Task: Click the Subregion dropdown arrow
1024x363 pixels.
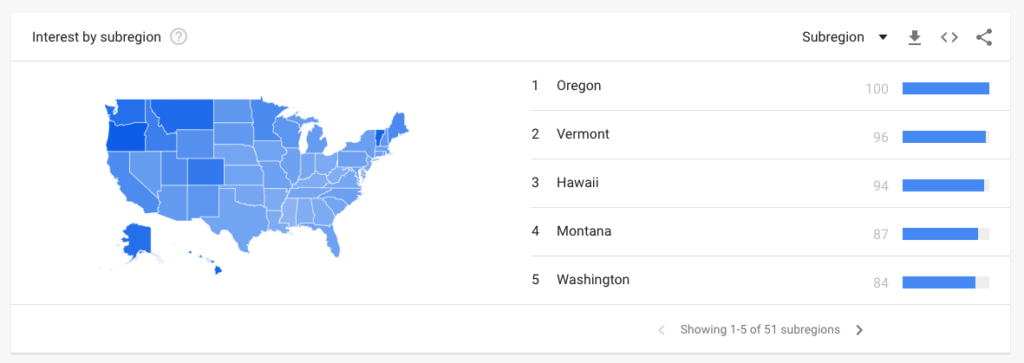Action: coord(883,37)
